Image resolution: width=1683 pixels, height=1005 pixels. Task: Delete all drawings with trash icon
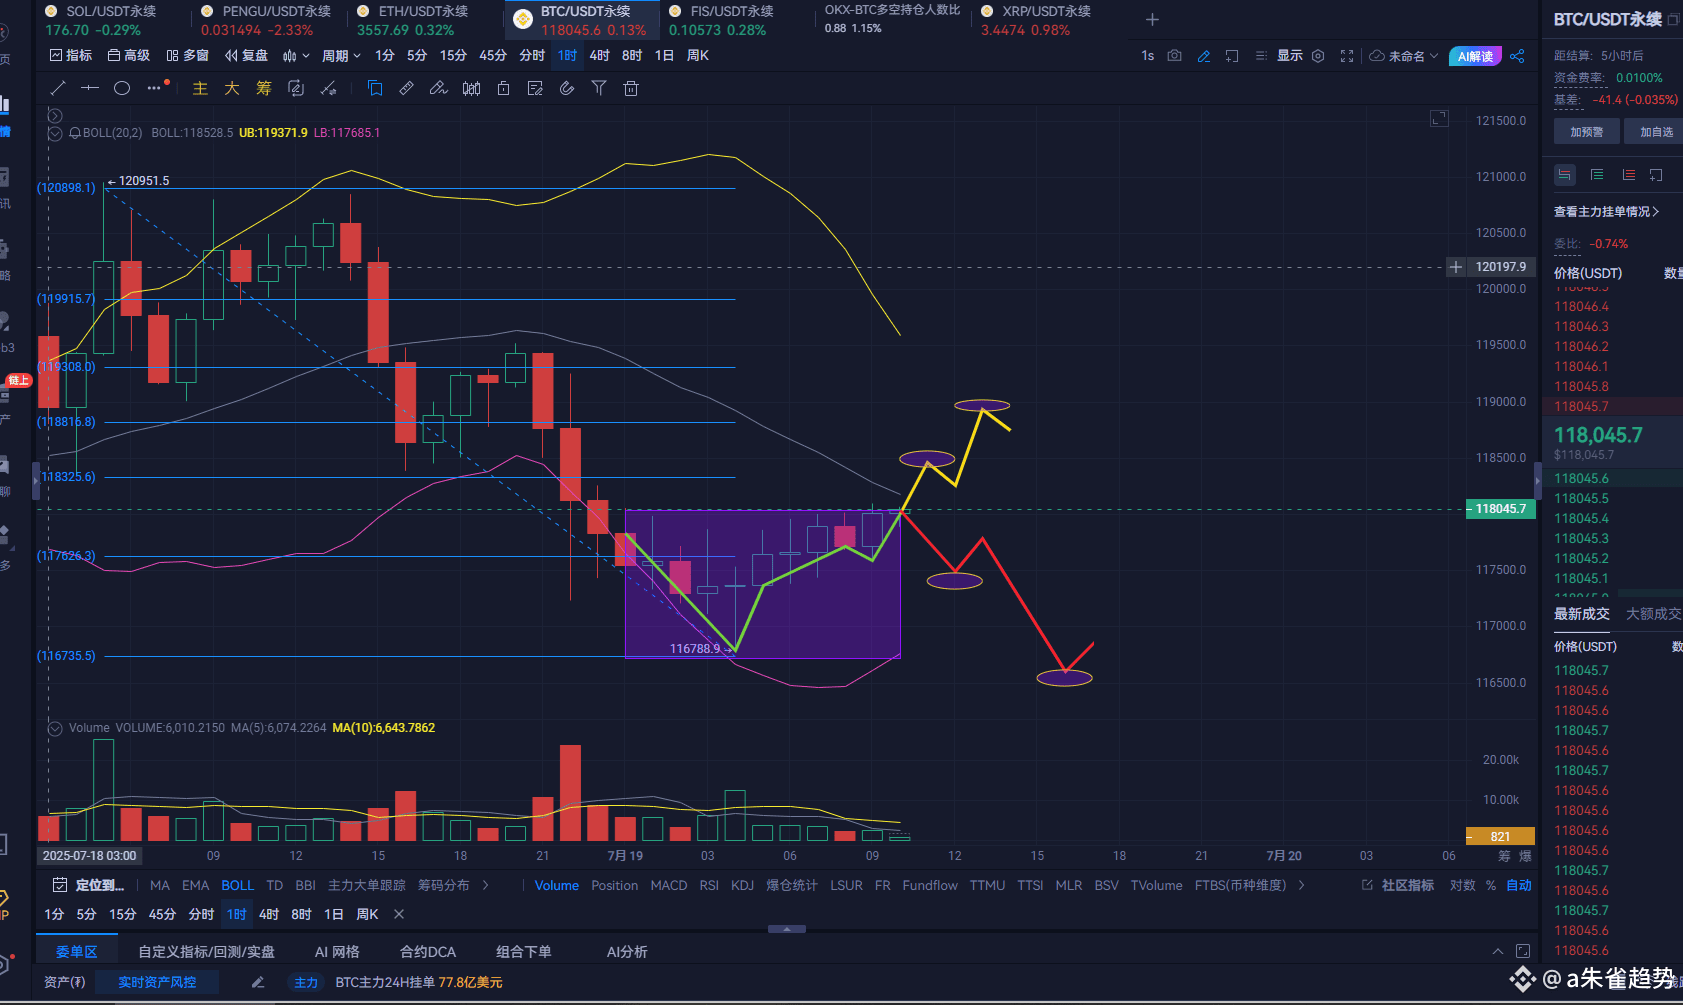[631, 88]
